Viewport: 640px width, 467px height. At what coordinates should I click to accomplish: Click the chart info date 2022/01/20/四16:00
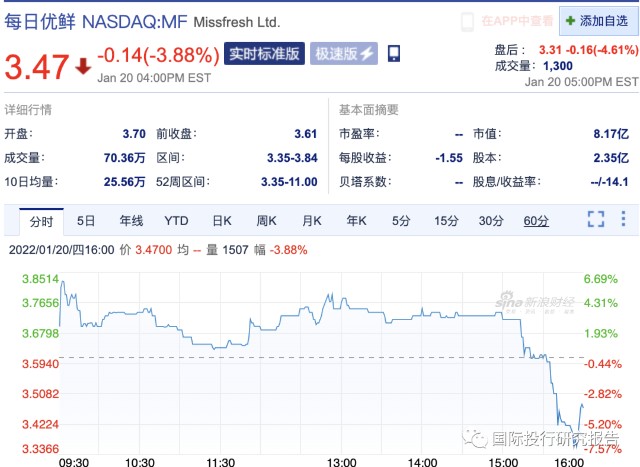pos(62,250)
